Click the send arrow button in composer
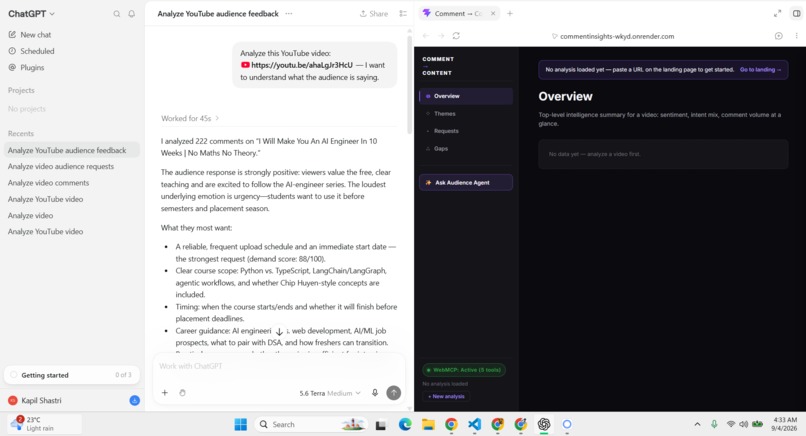Image resolution: width=806 pixels, height=436 pixels. click(394, 393)
